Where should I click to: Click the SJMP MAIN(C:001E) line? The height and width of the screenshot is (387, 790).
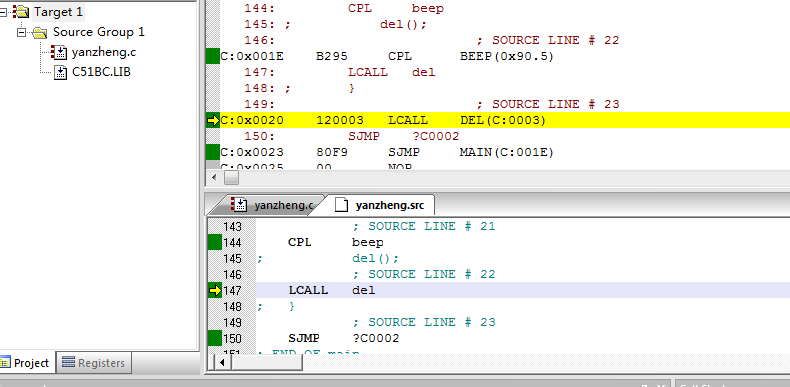pos(387,152)
